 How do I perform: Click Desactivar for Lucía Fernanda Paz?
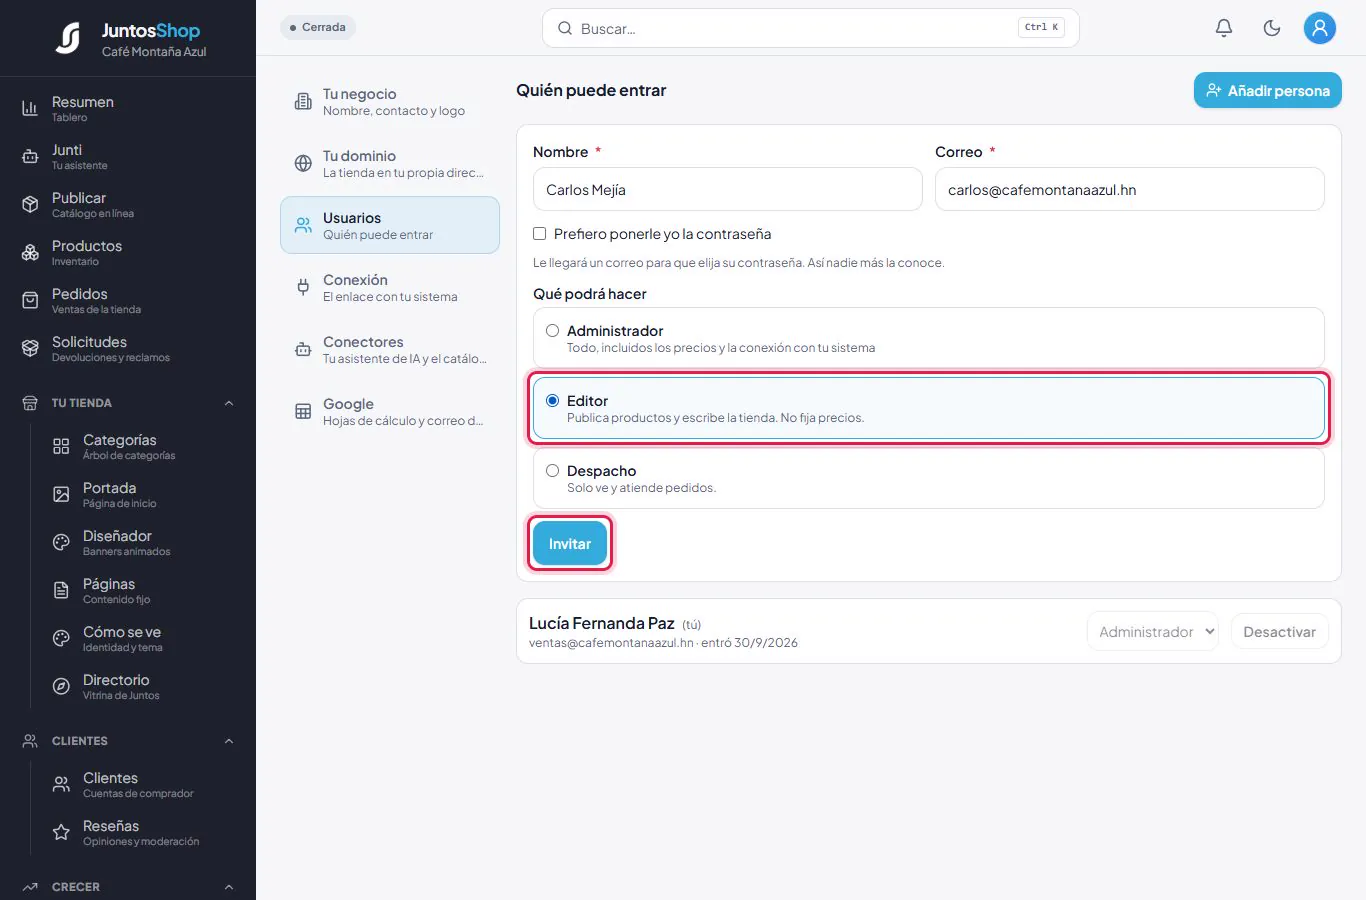pos(1280,632)
